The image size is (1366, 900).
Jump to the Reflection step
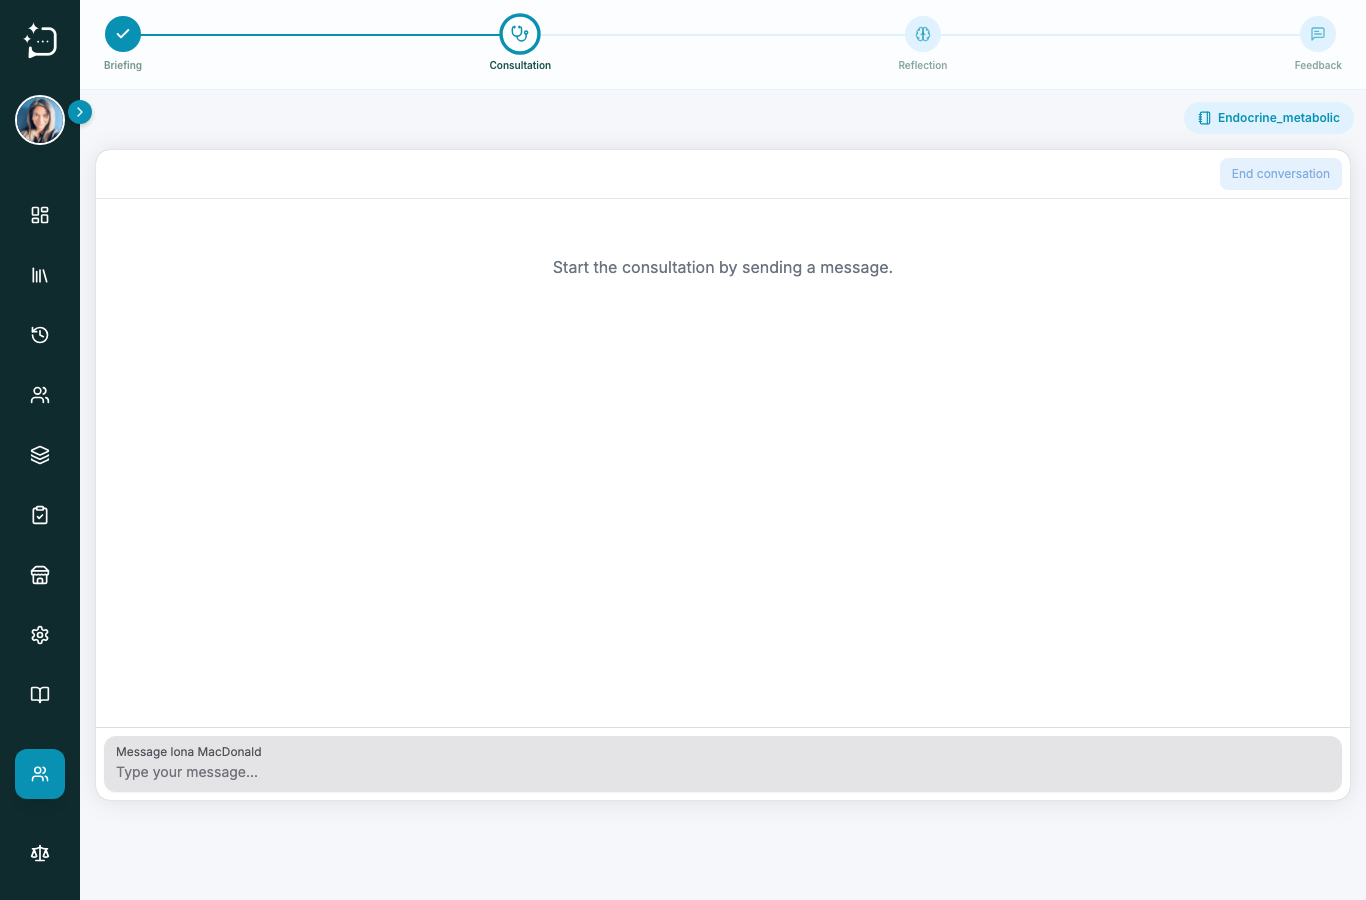pyautogui.click(x=923, y=34)
